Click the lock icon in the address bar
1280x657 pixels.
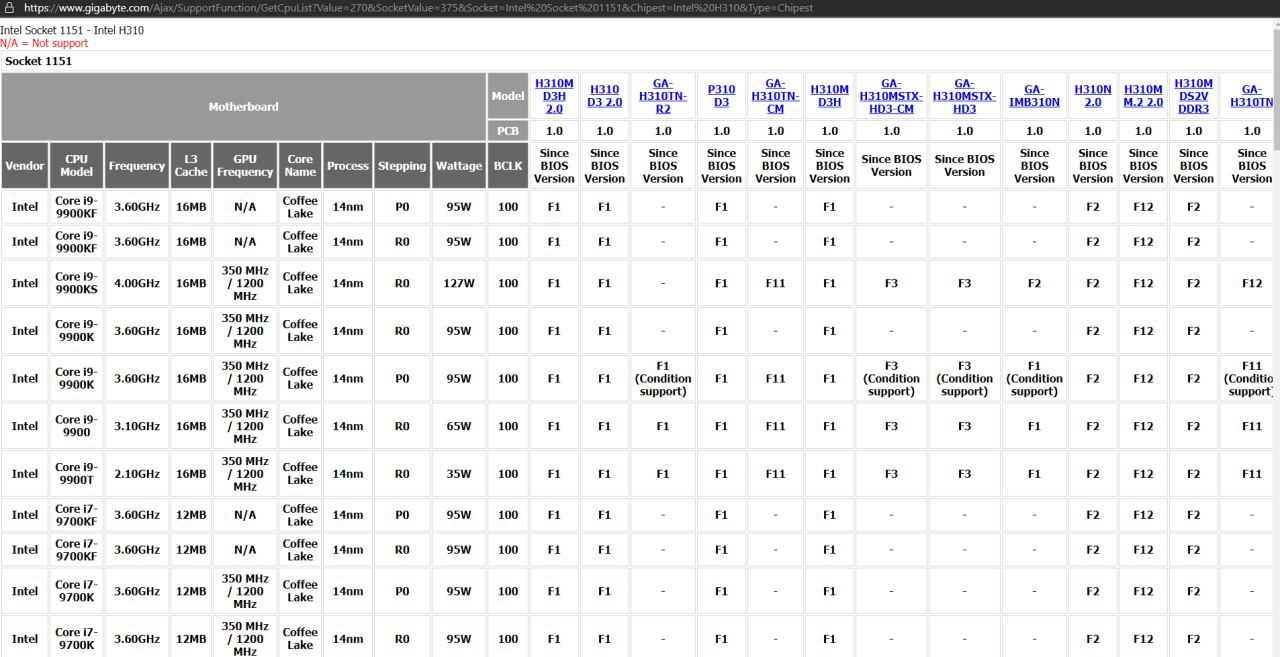10,8
